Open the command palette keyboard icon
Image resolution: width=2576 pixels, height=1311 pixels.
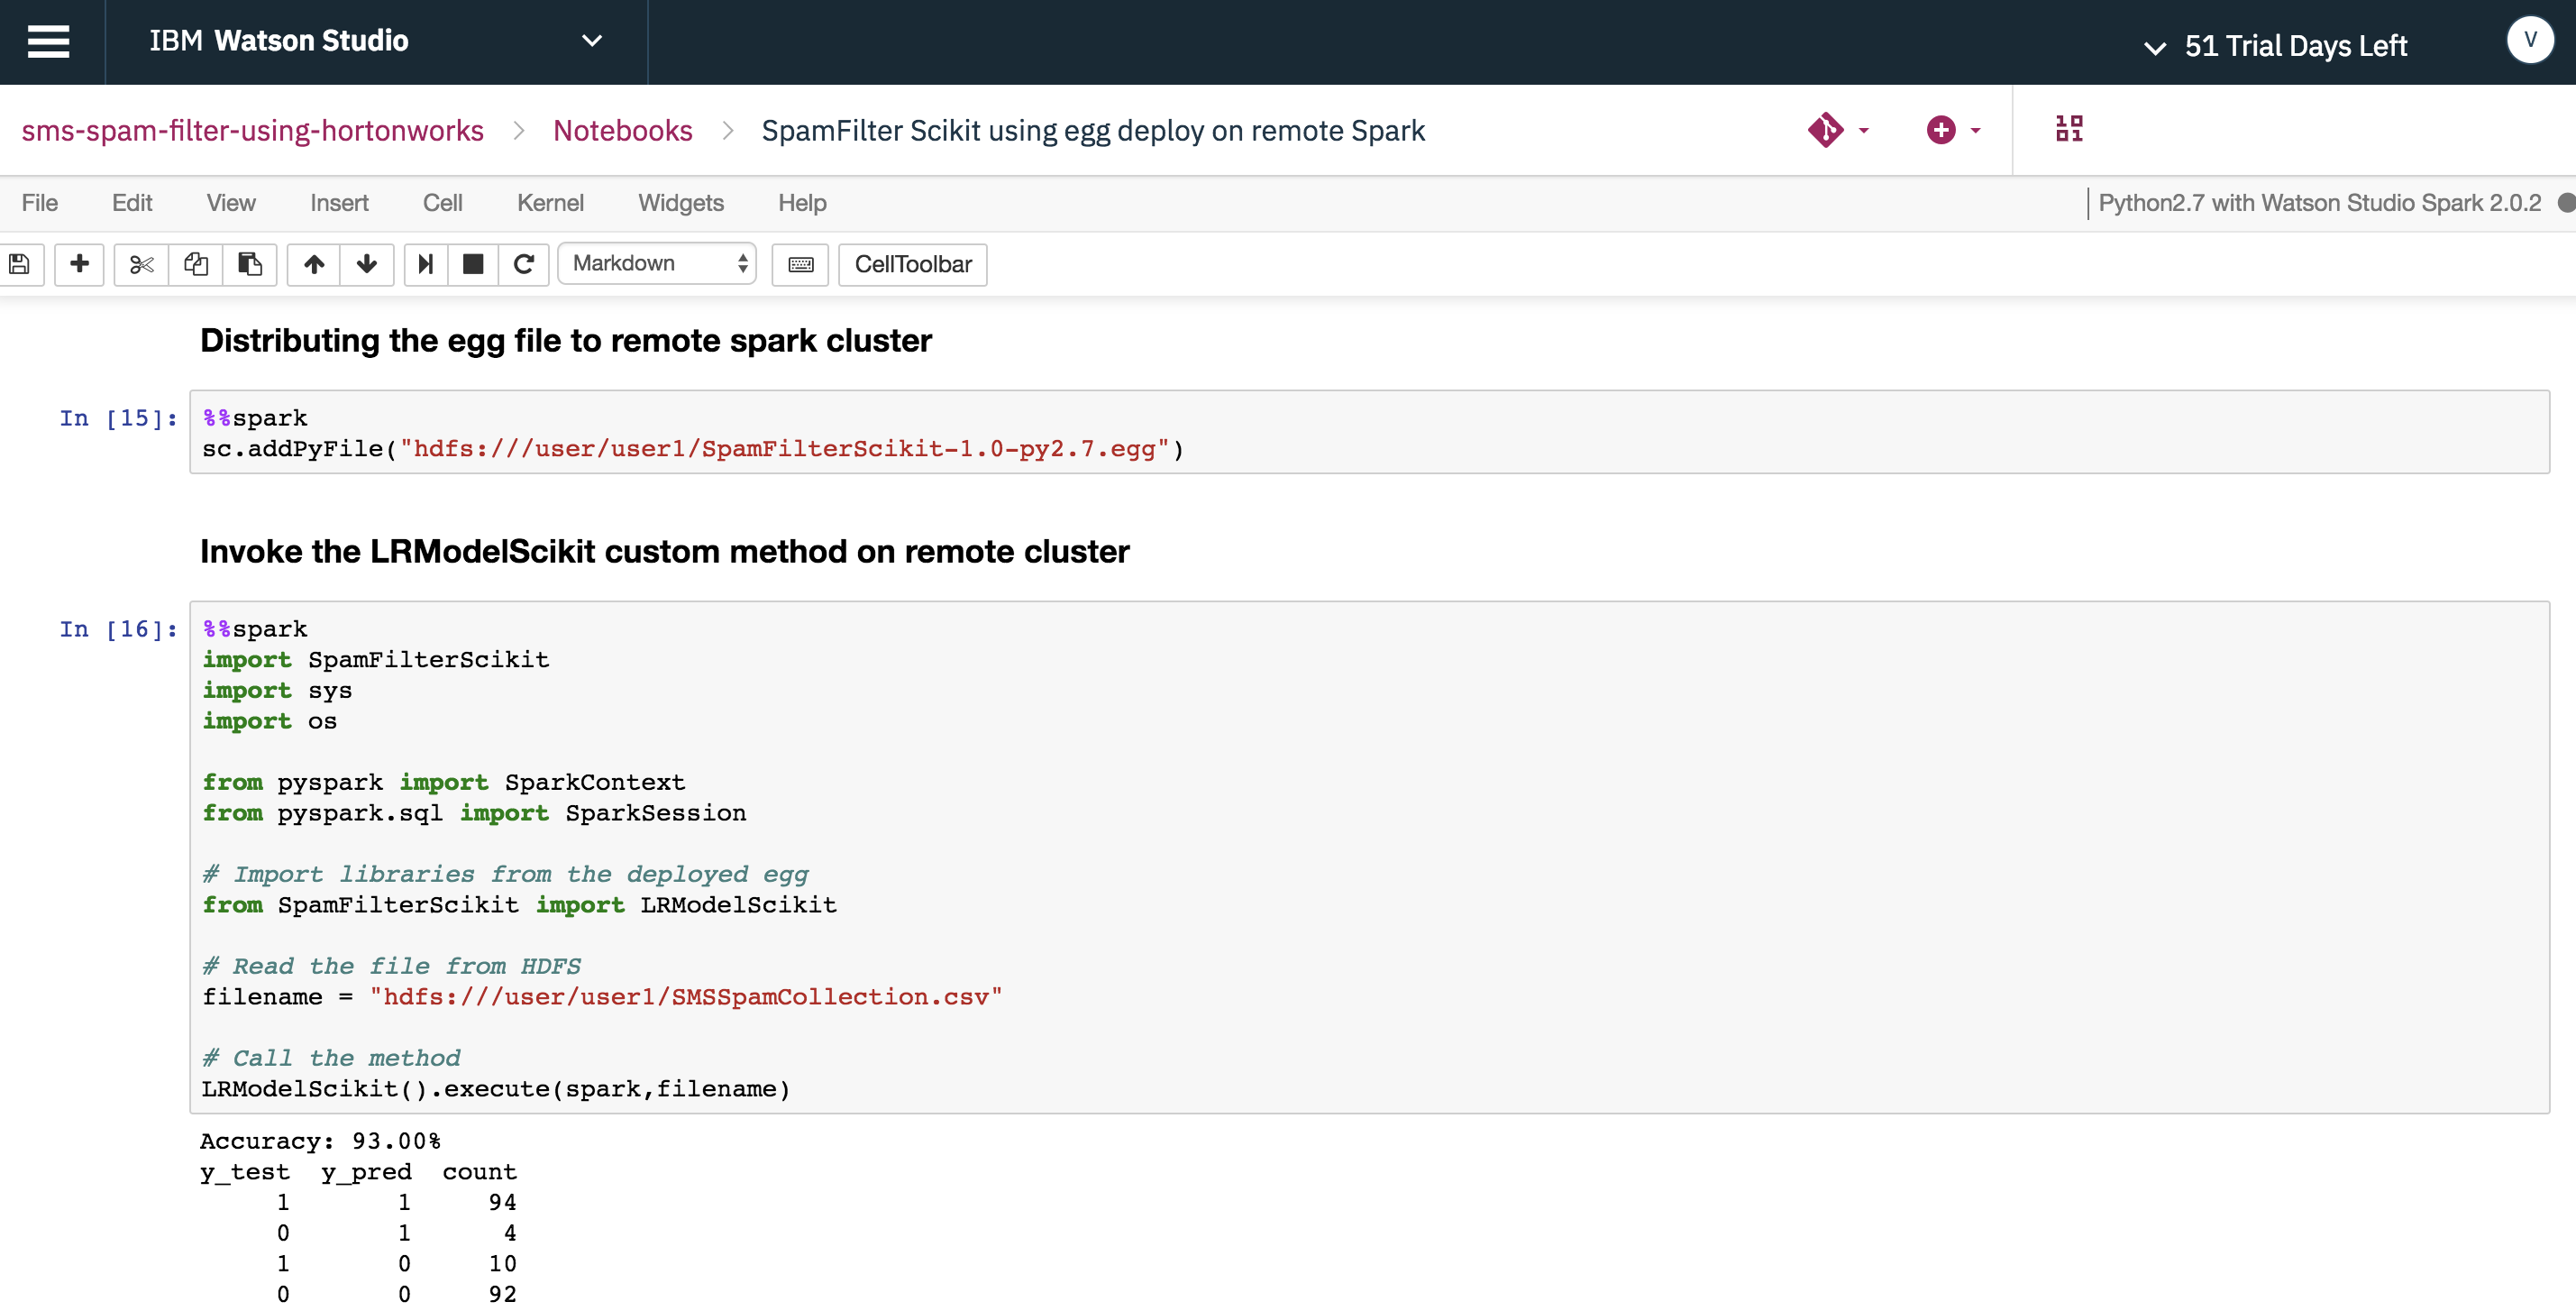[x=800, y=264]
